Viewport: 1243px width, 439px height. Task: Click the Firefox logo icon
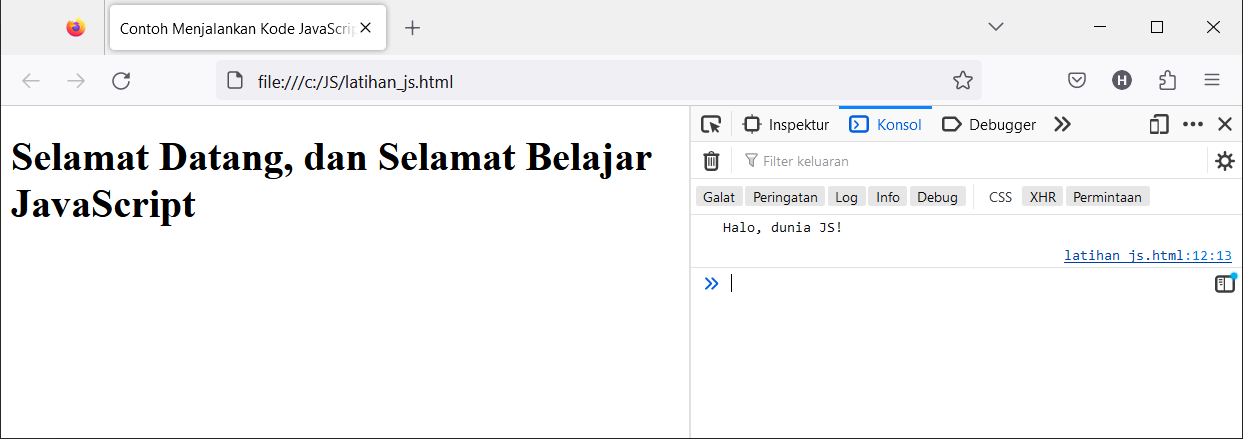pos(76,28)
